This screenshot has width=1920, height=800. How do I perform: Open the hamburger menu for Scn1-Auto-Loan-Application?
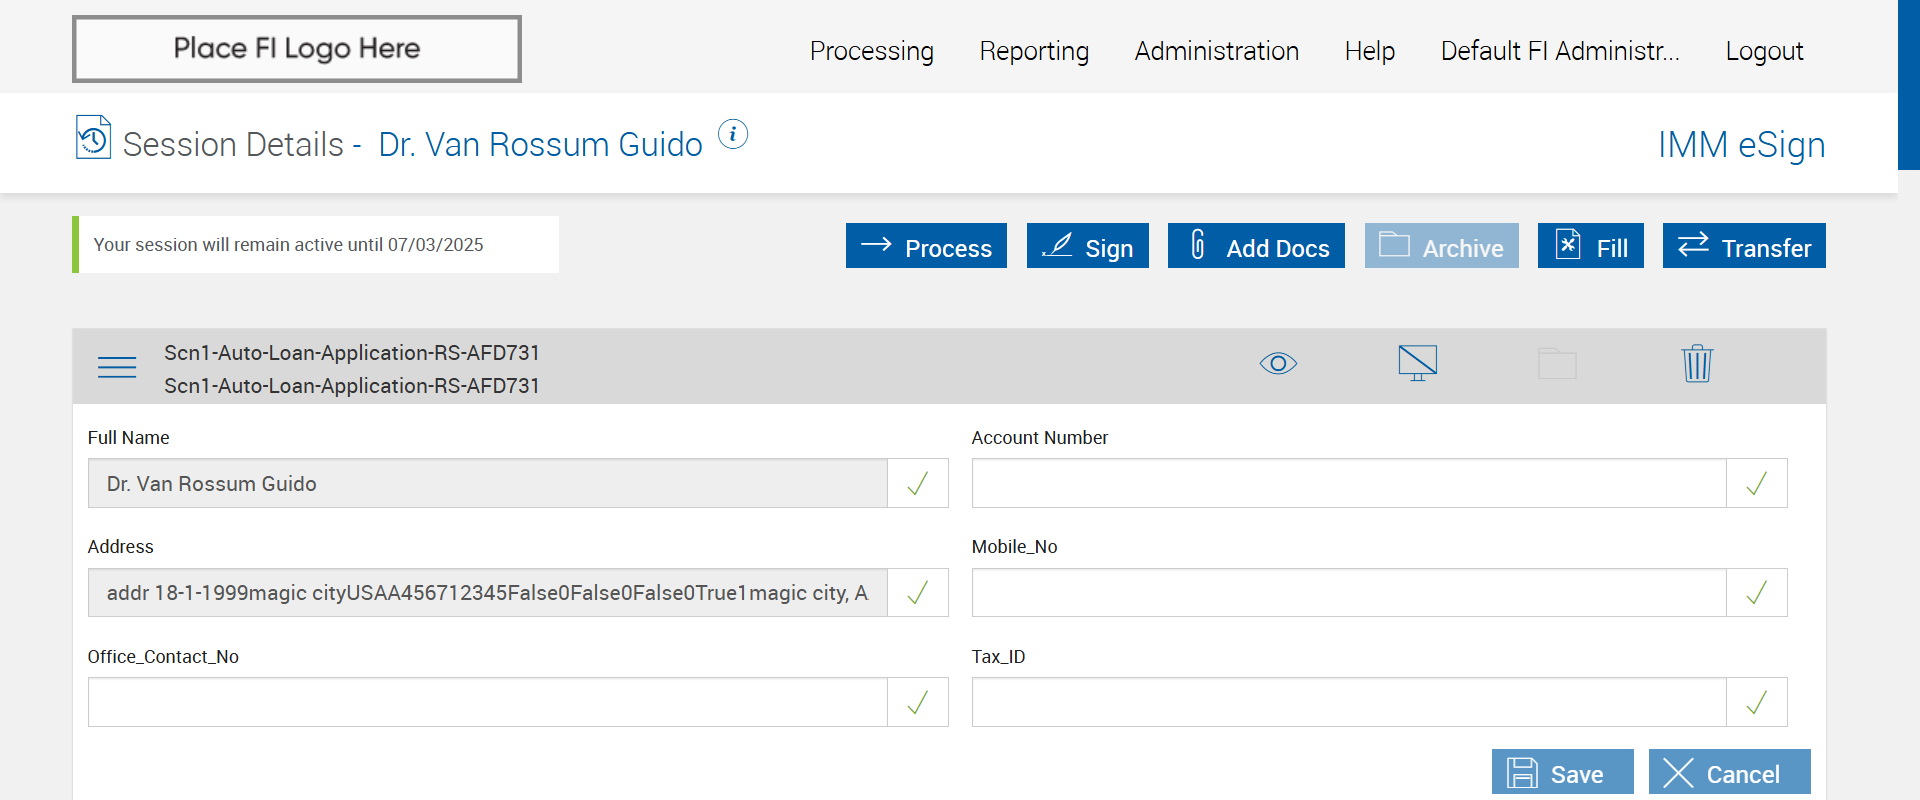[x=117, y=368]
